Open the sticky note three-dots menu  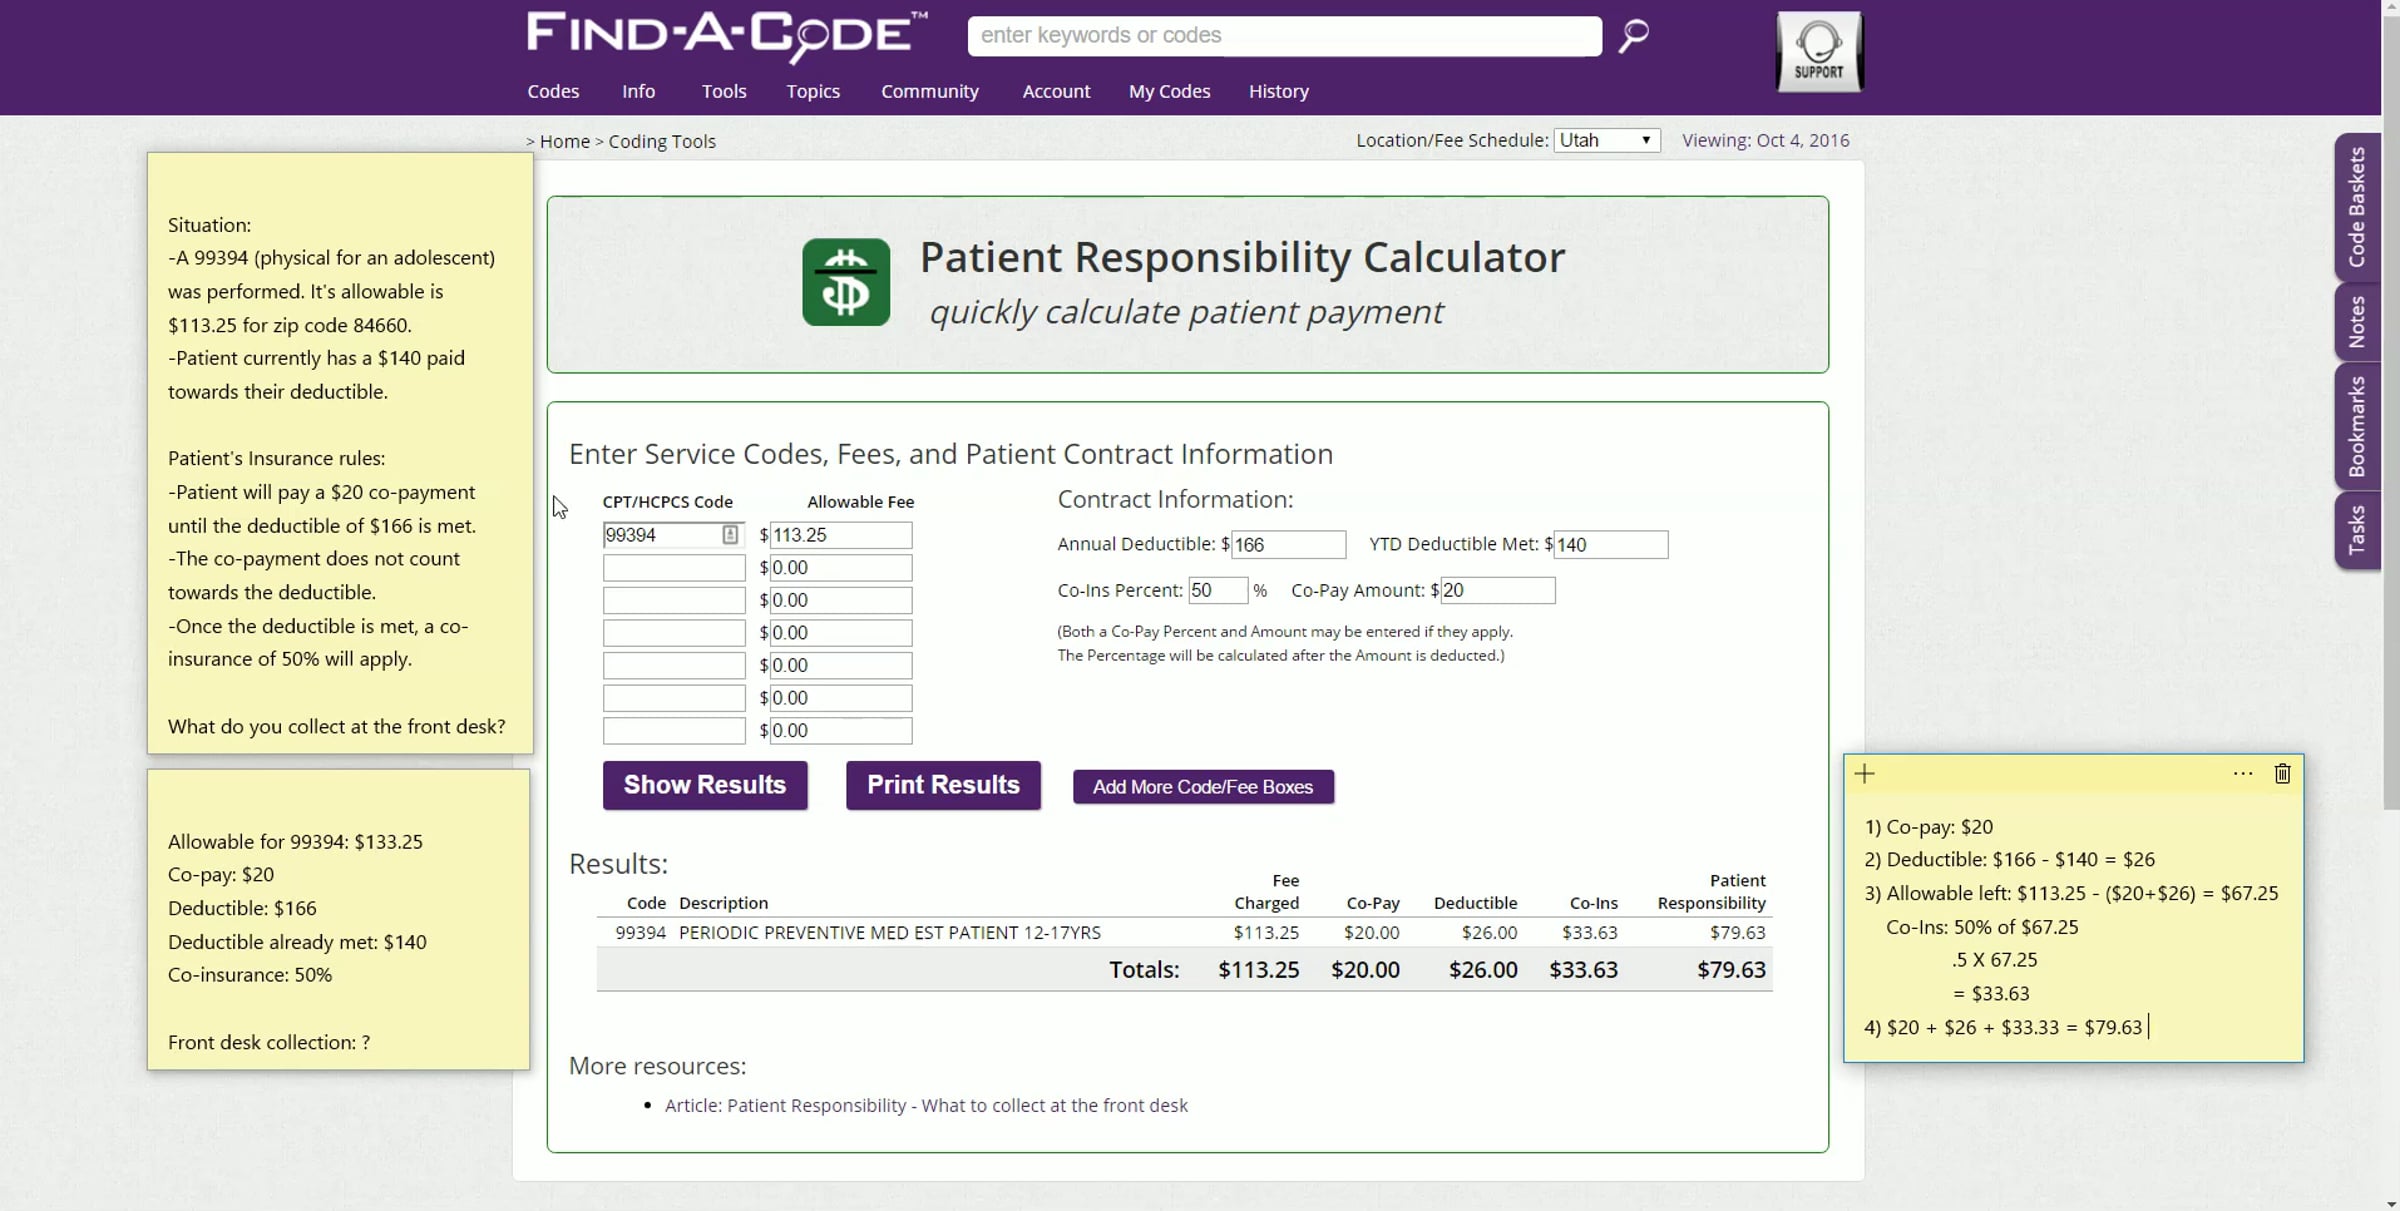2242,773
